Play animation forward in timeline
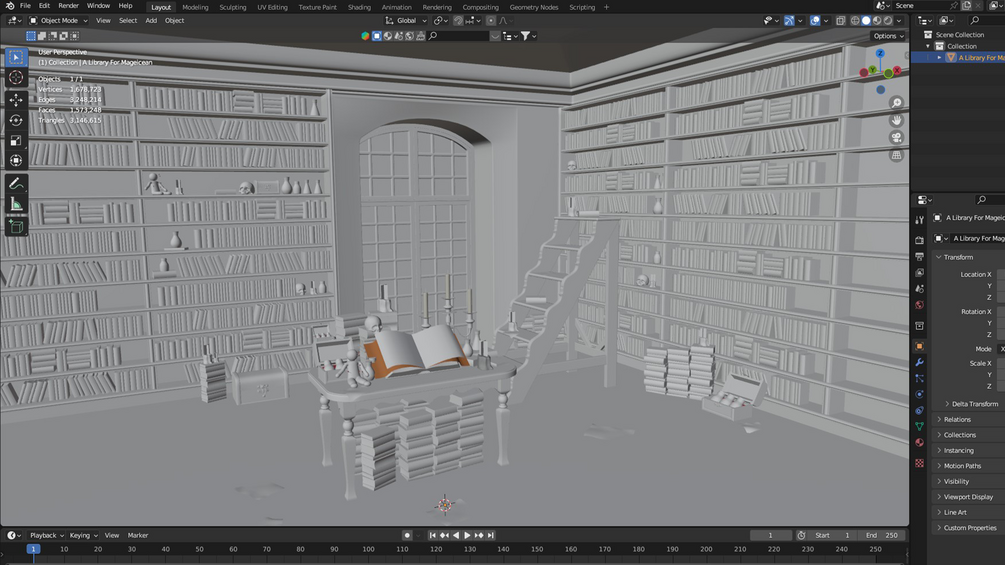The width and height of the screenshot is (1005, 565). click(467, 535)
